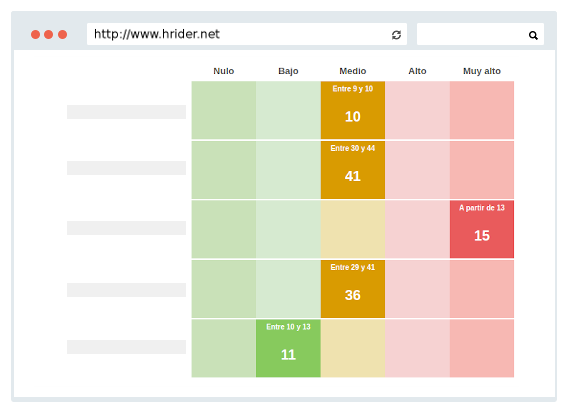572x412 pixels.
Task: Click the http://www.hrider.net address bar
Action: coord(247,34)
